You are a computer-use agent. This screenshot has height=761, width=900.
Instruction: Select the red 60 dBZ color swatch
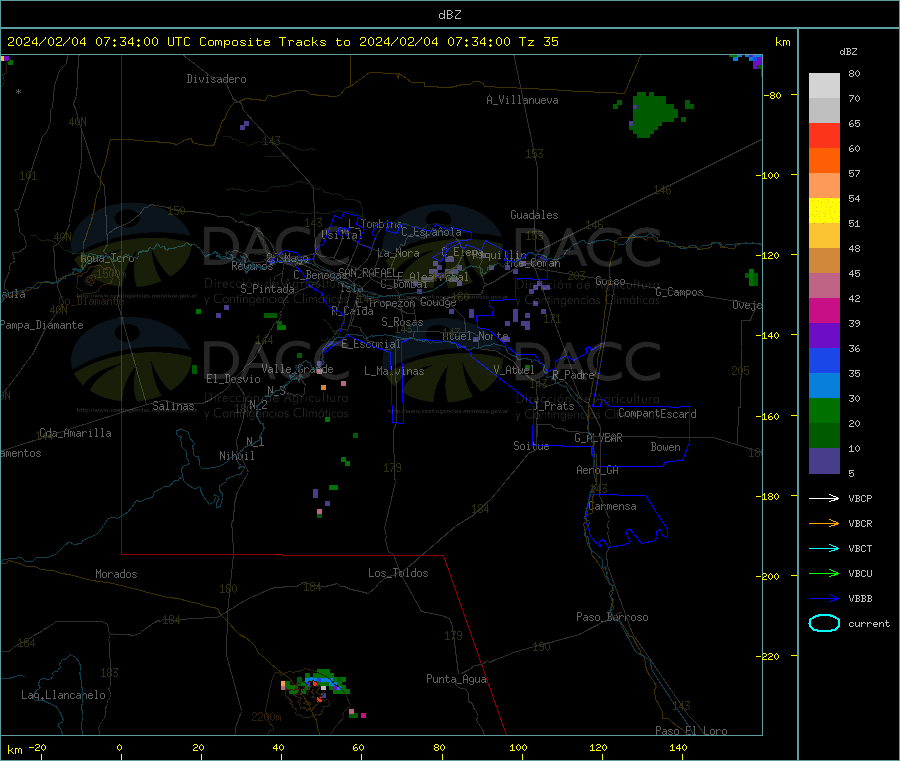[x=824, y=135]
